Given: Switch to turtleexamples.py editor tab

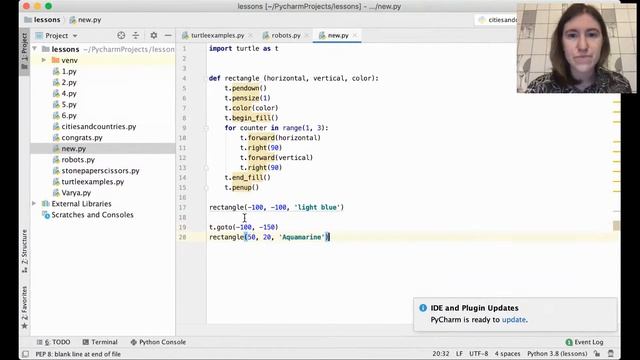Looking at the screenshot, I should tap(217, 36).
